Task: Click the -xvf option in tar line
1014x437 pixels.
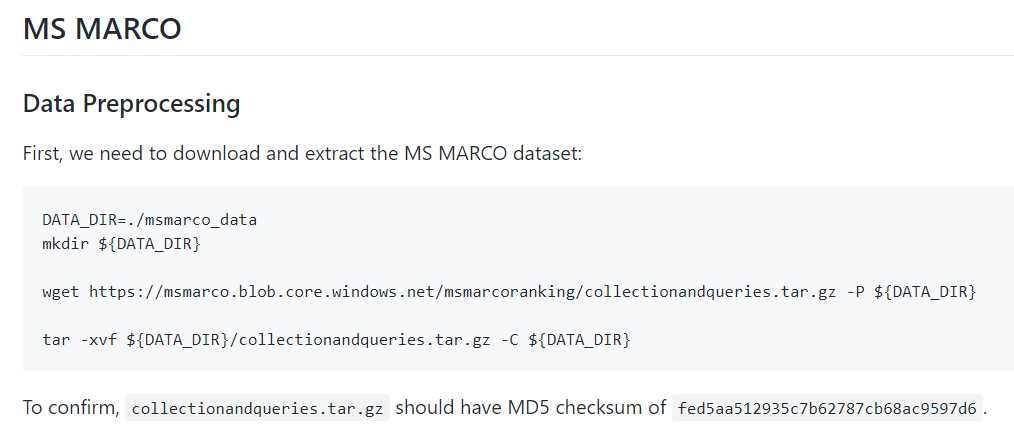Action: pos(98,339)
